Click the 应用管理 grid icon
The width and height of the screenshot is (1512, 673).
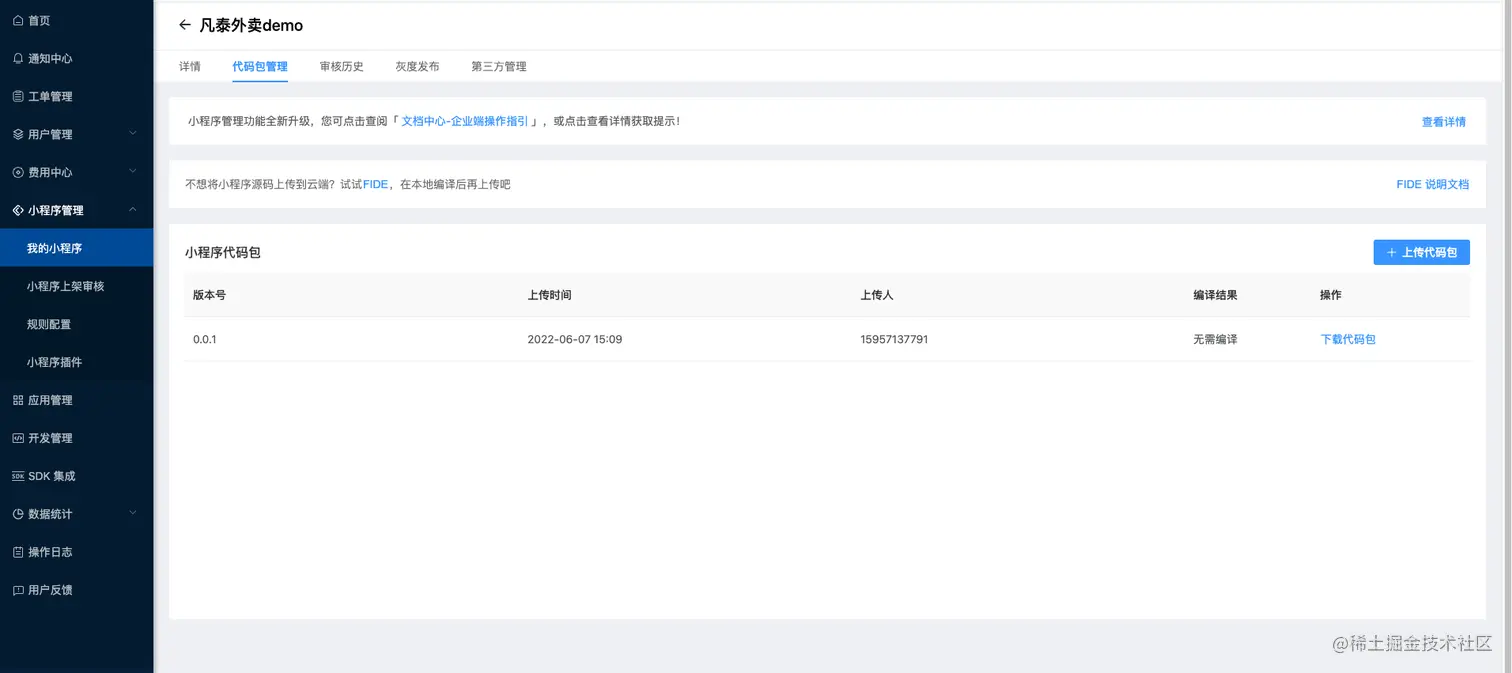click(x=18, y=400)
